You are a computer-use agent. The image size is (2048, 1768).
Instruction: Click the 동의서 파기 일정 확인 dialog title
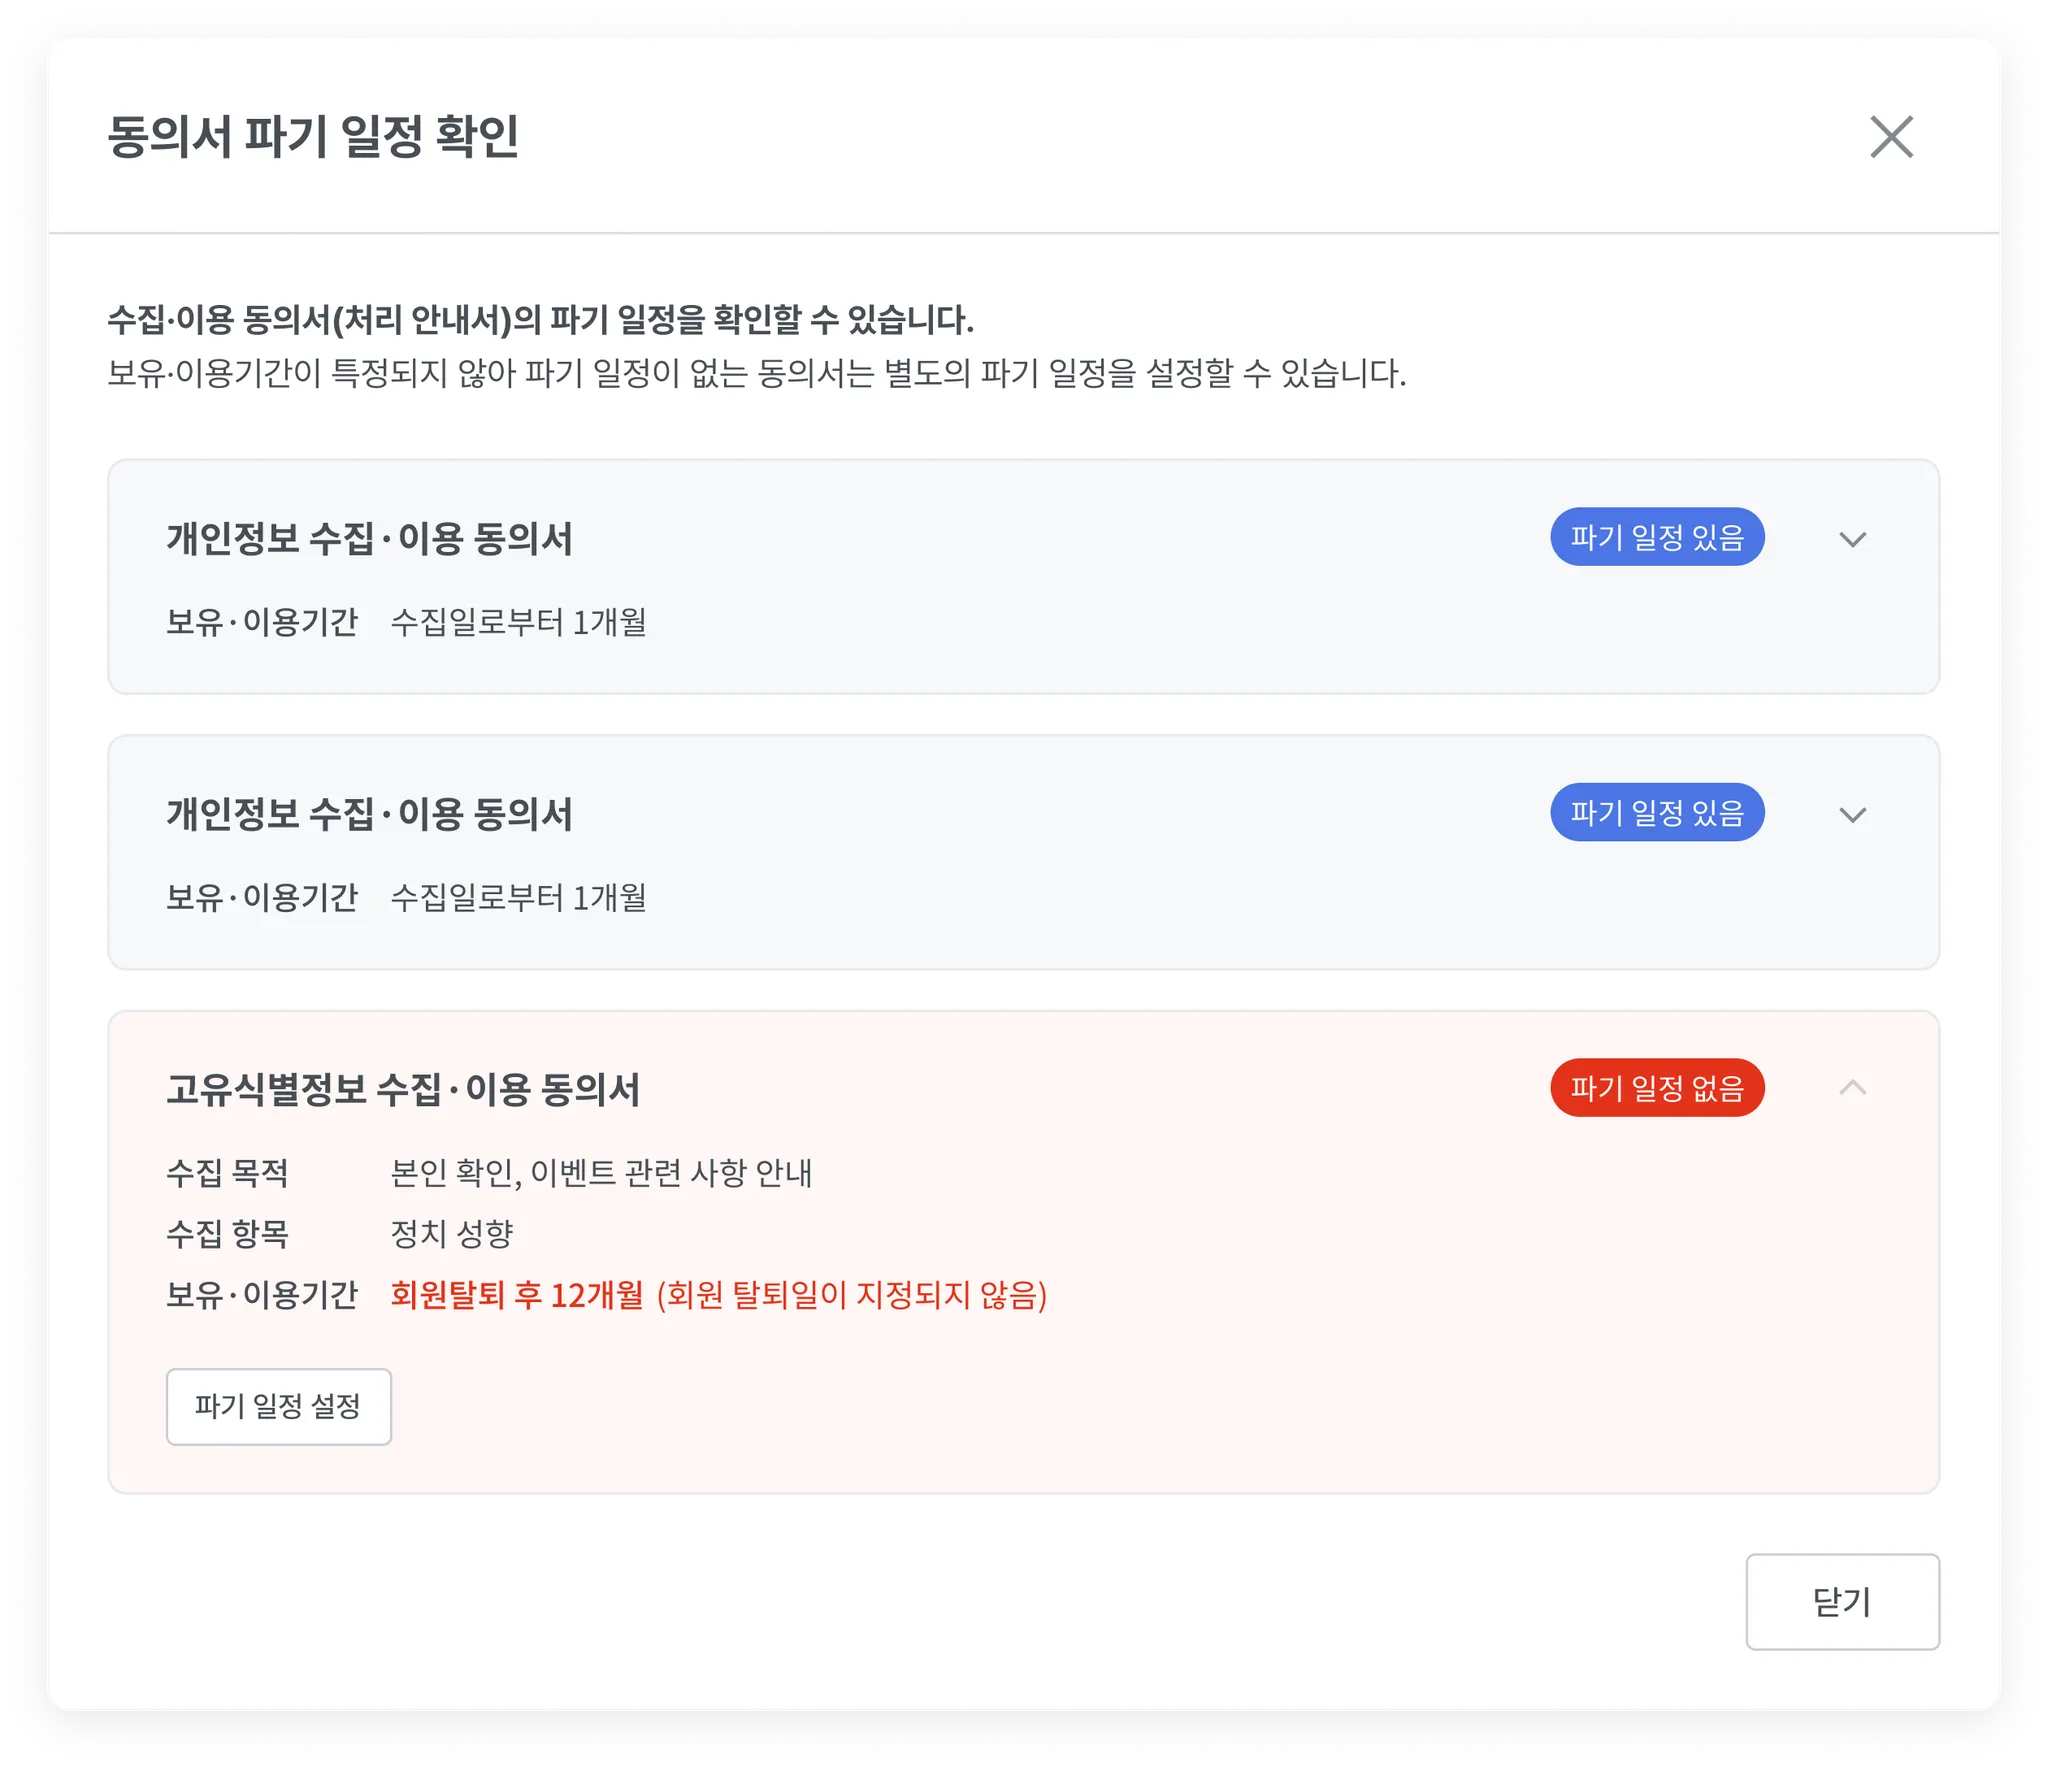pos(313,137)
